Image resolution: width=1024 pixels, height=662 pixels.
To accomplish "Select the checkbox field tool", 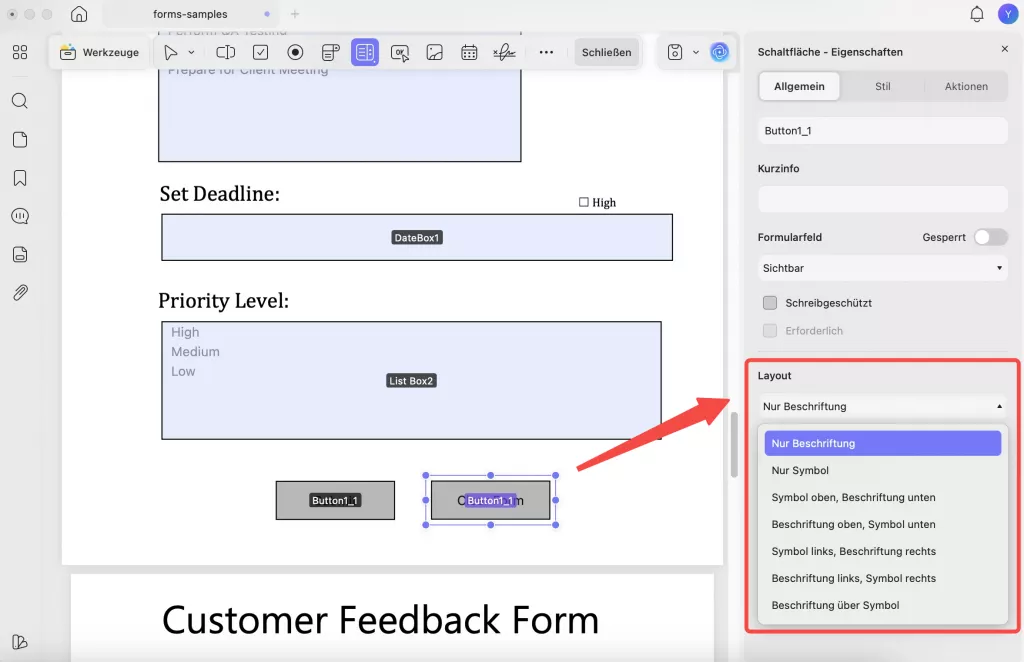I will point(261,52).
